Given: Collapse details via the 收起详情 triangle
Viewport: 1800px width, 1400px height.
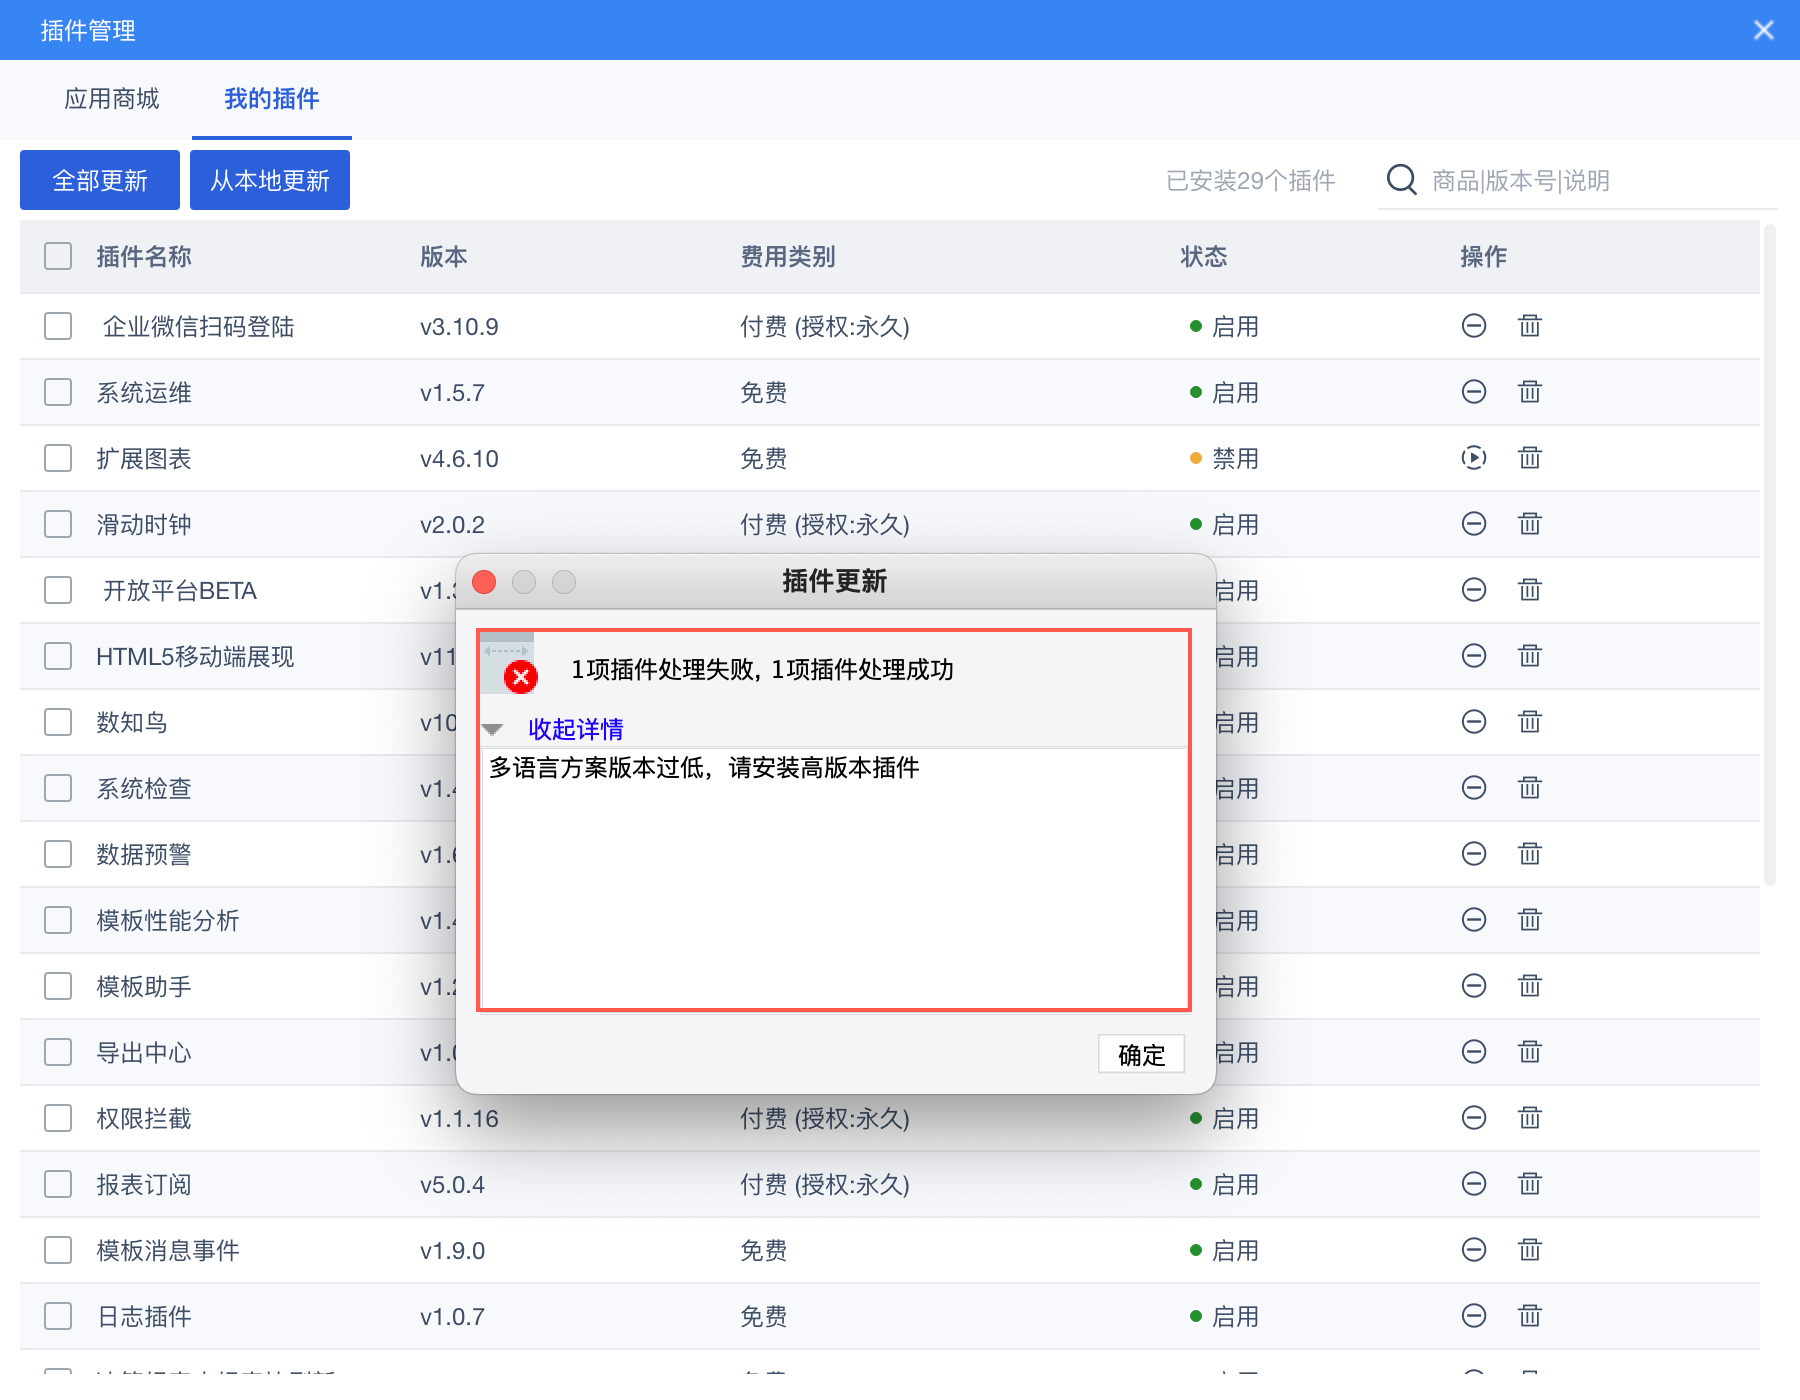Looking at the screenshot, I should pos(492,729).
